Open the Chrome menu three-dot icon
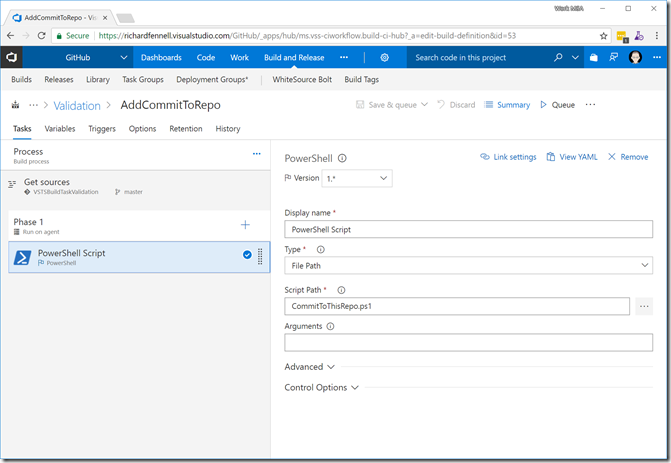Viewport: 671px width, 463px height. point(656,36)
